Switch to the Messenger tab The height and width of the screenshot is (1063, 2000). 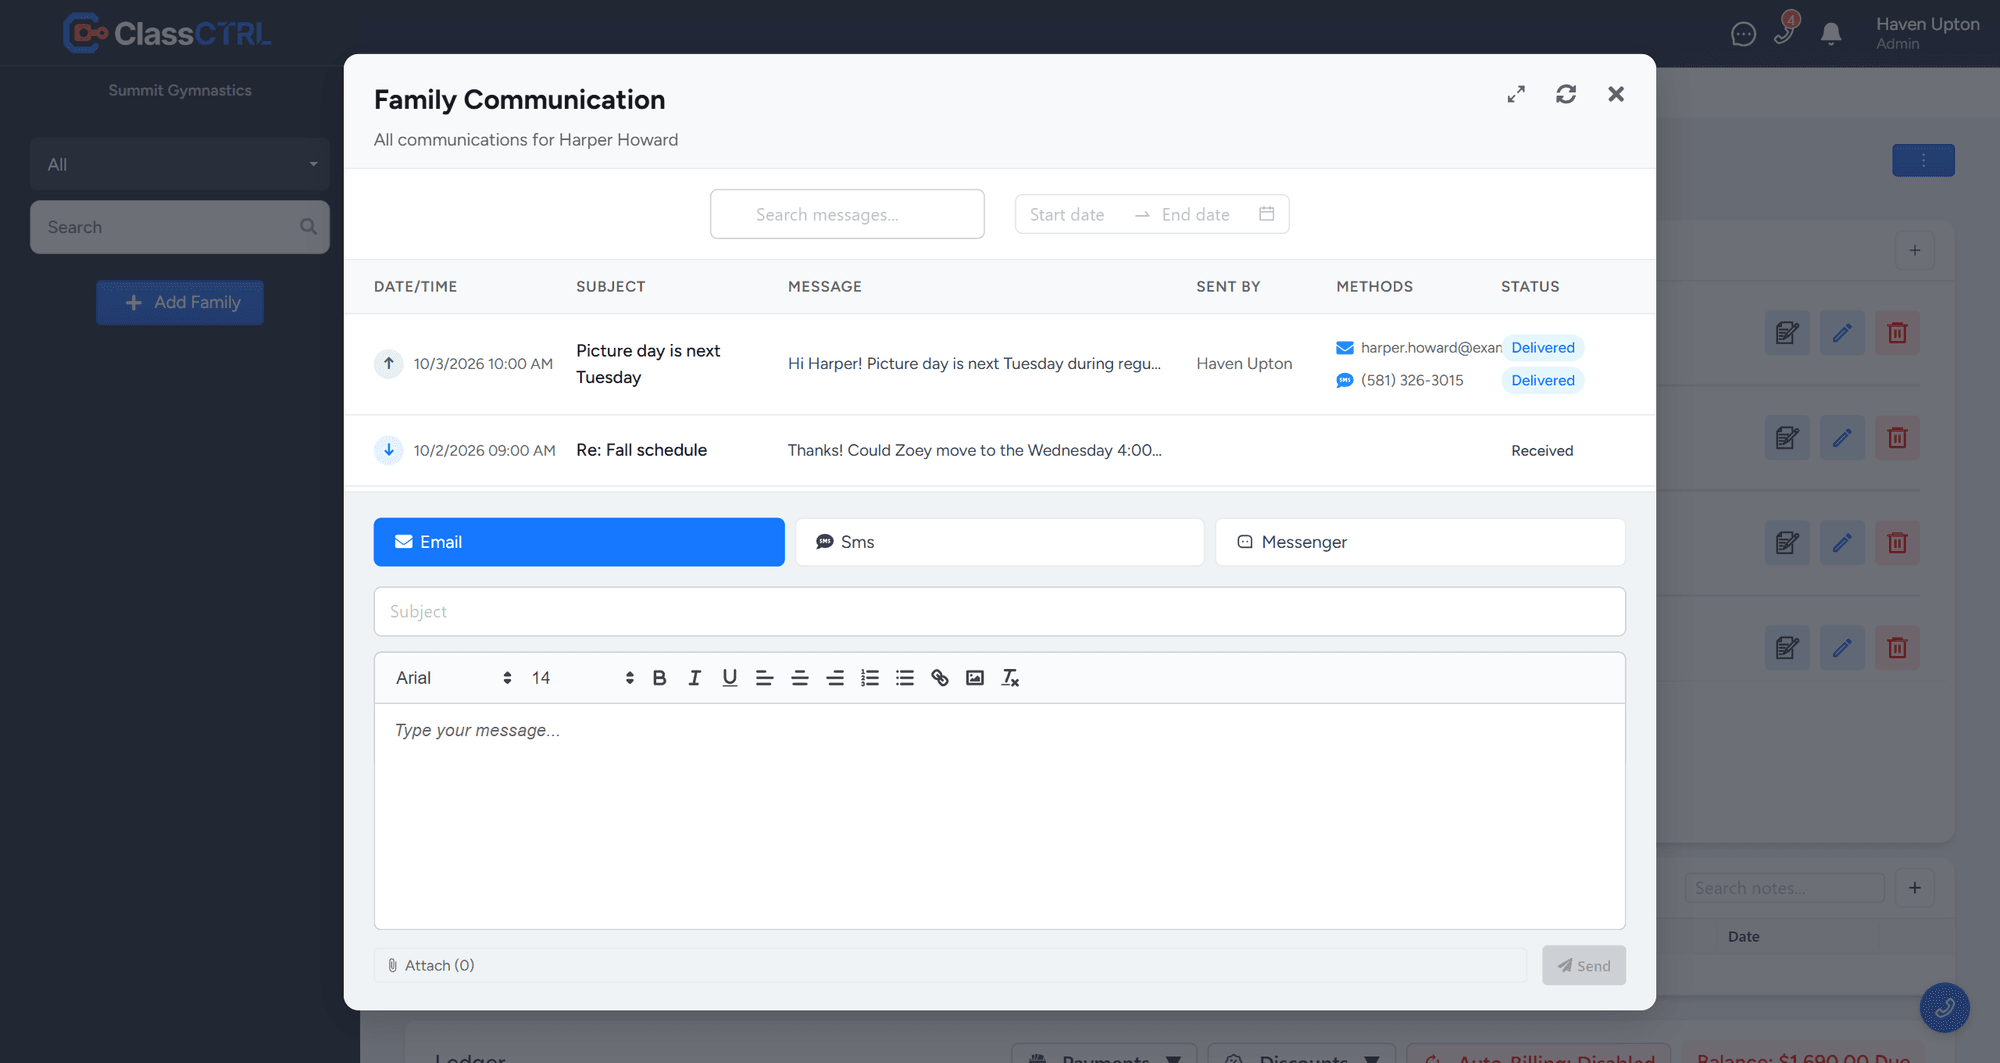(1420, 542)
